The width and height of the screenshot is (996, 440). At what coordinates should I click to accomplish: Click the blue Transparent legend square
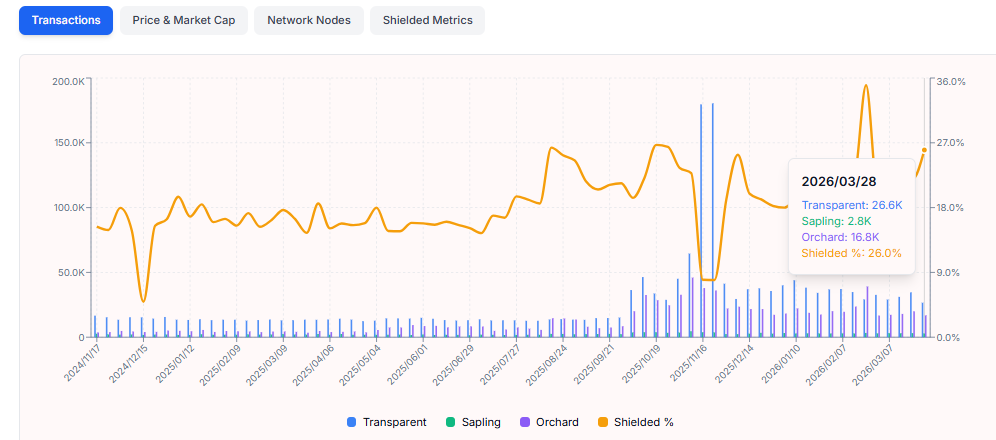click(x=351, y=422)
